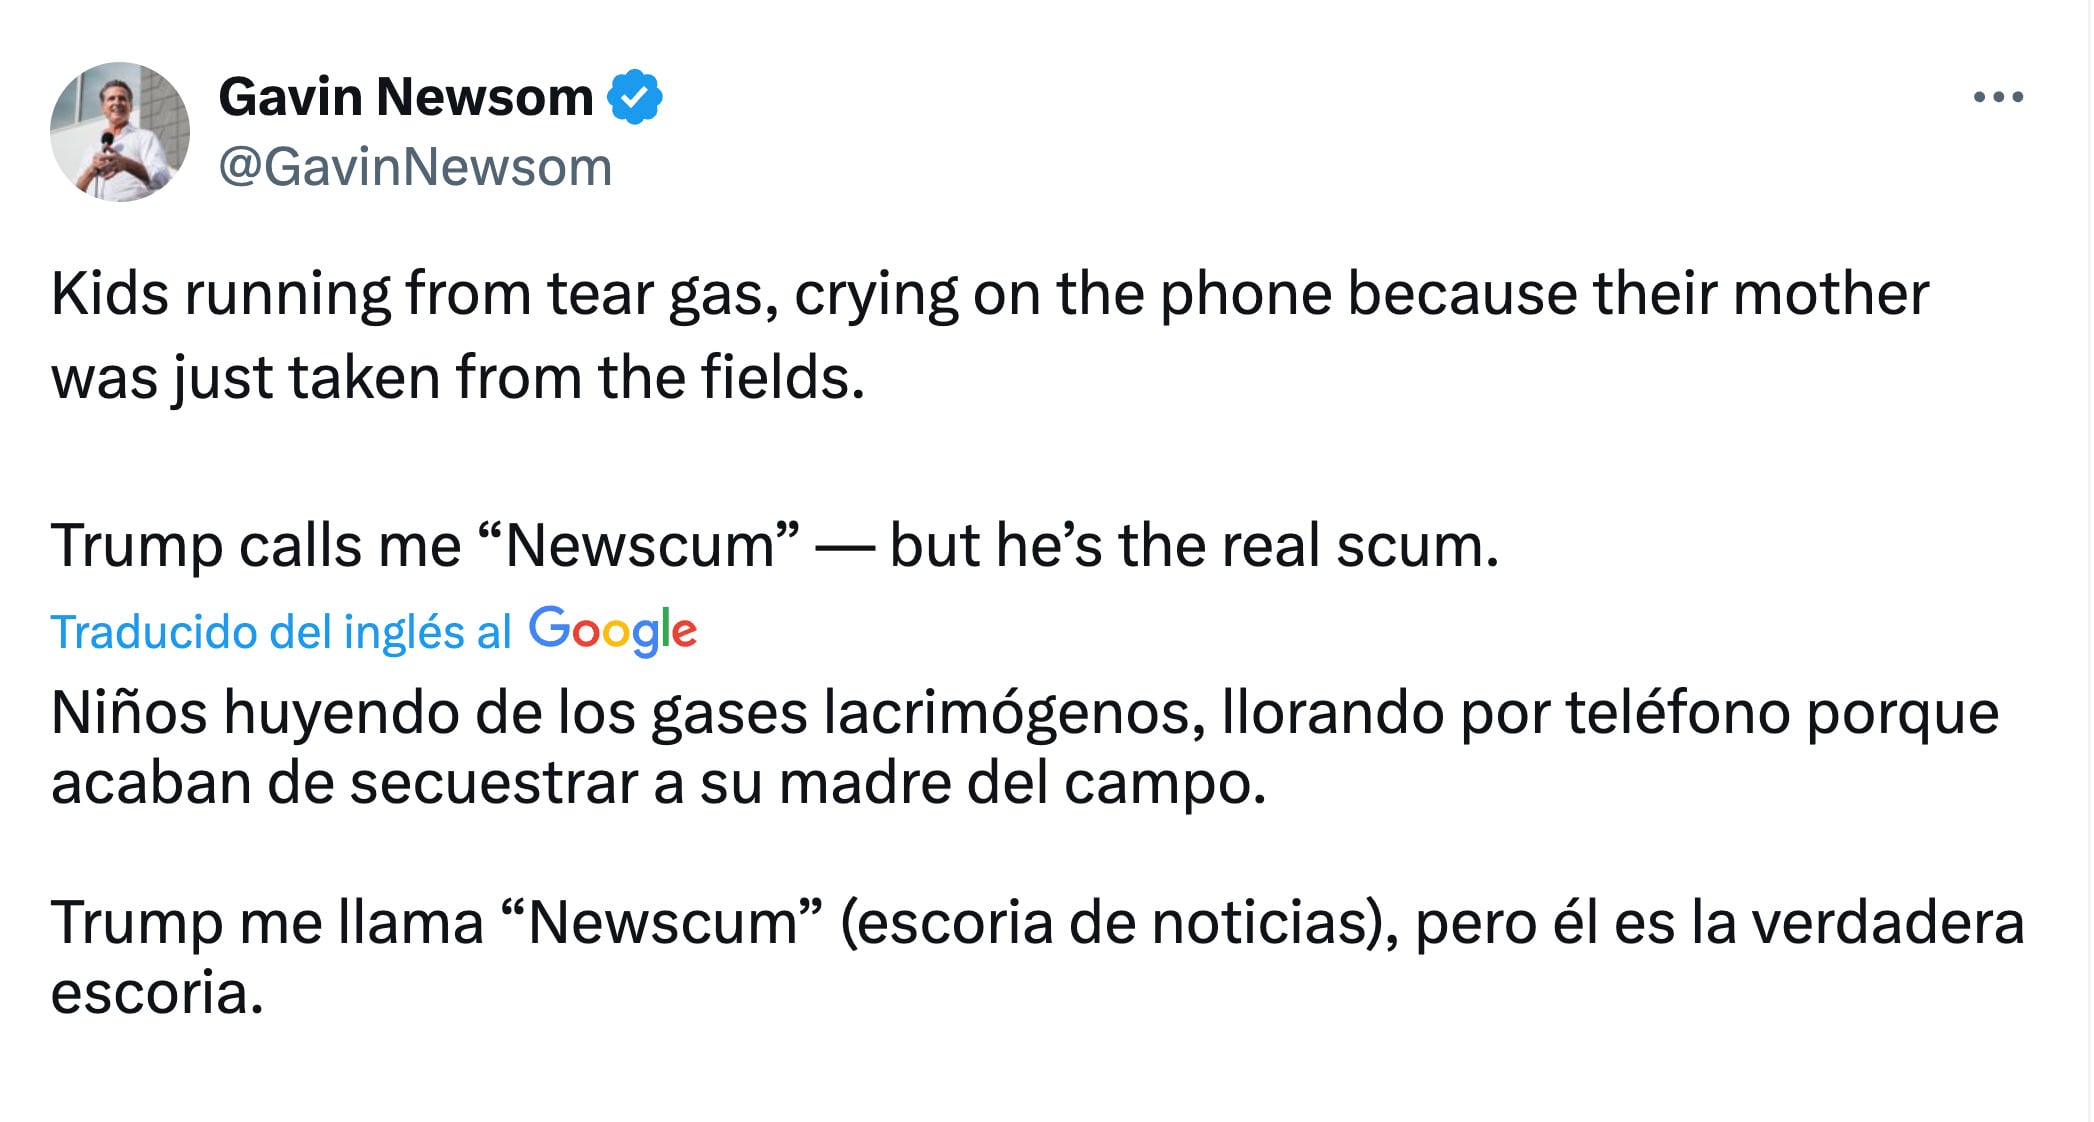The width and height of the screenshot is (2094, 1122).
Task: Open Gavin Newsom's profile avatar photo
Action: coord(120,132)
